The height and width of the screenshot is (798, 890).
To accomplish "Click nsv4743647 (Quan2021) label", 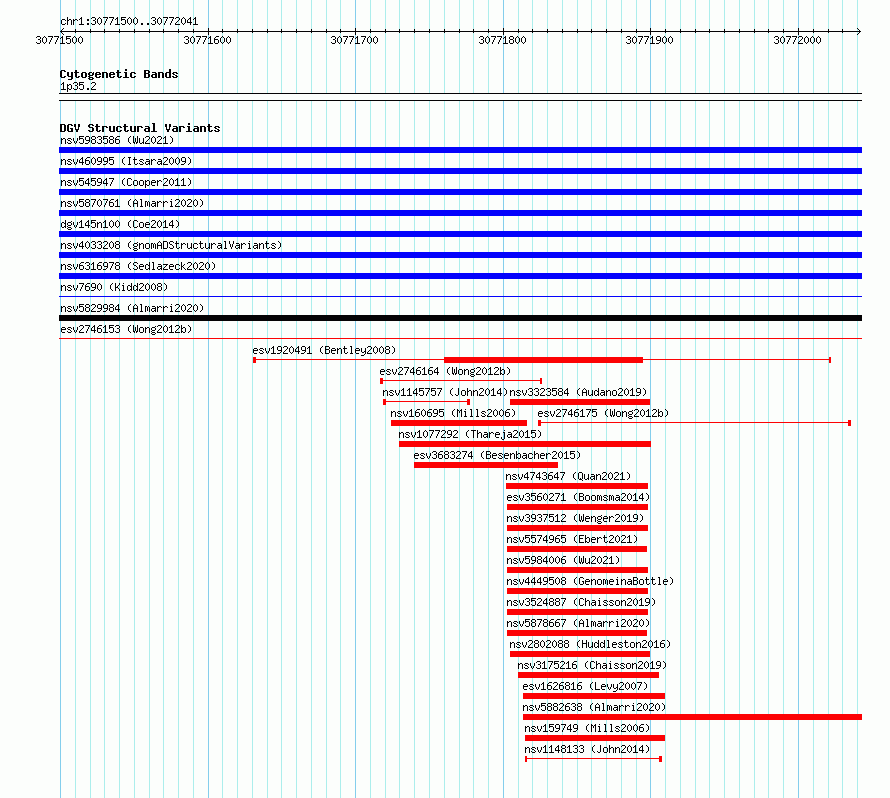I will 568,476.
